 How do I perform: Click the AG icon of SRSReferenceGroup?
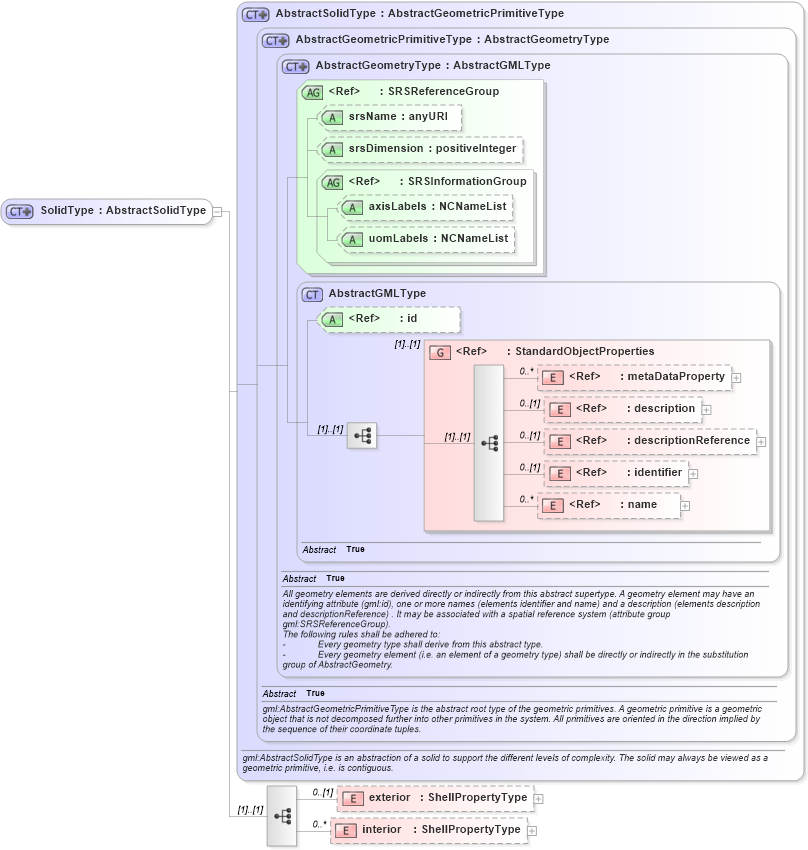pos(312,93)
